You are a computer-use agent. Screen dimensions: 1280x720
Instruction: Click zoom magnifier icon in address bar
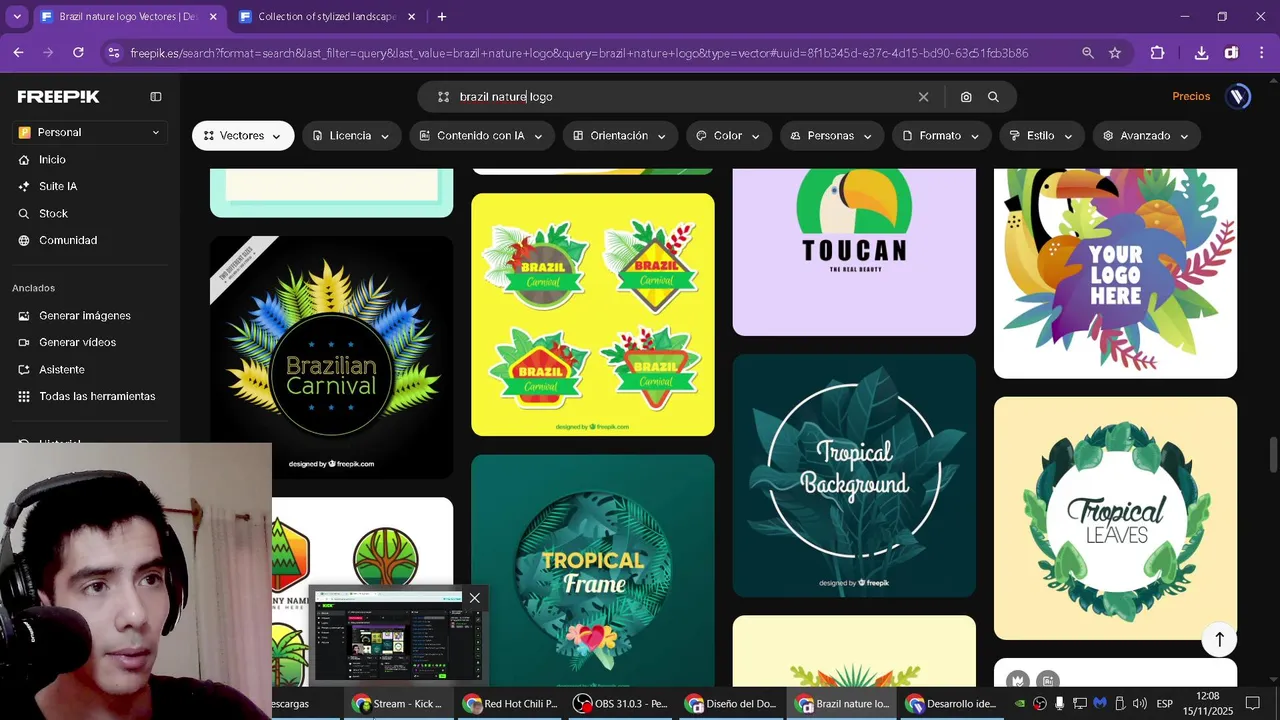point(1087,53)
